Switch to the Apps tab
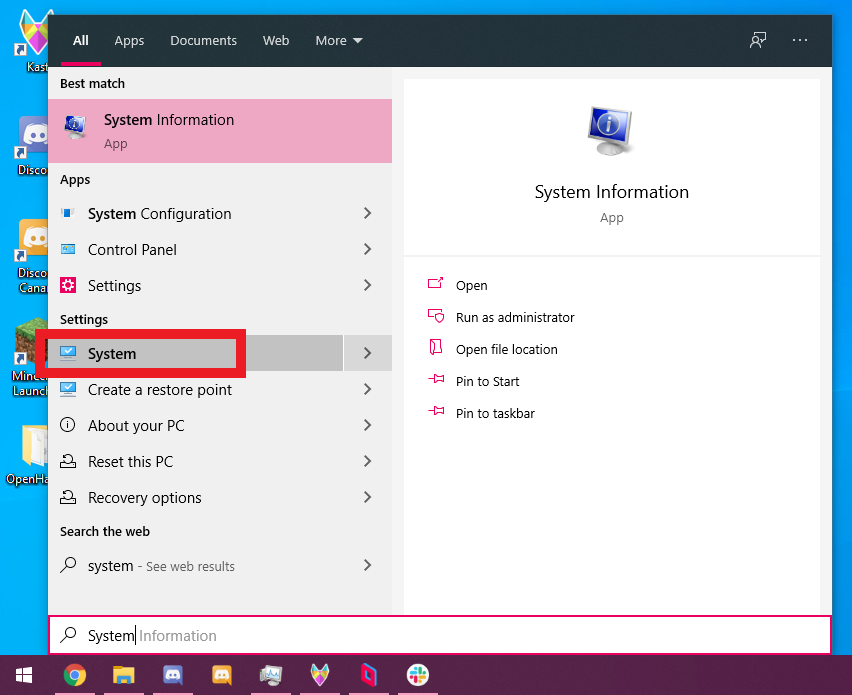The width and height of the screenshot is (852, 695). pos(129,41)
